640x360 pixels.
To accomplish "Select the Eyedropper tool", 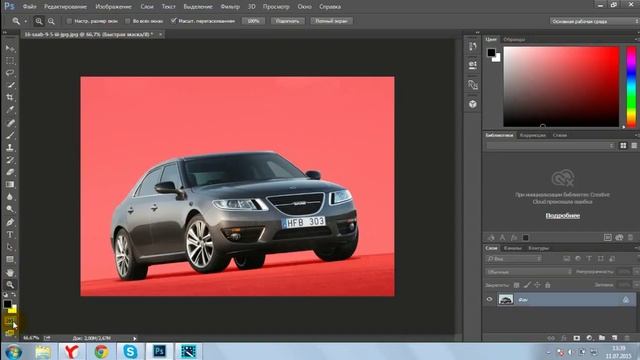I will (10, 110).
